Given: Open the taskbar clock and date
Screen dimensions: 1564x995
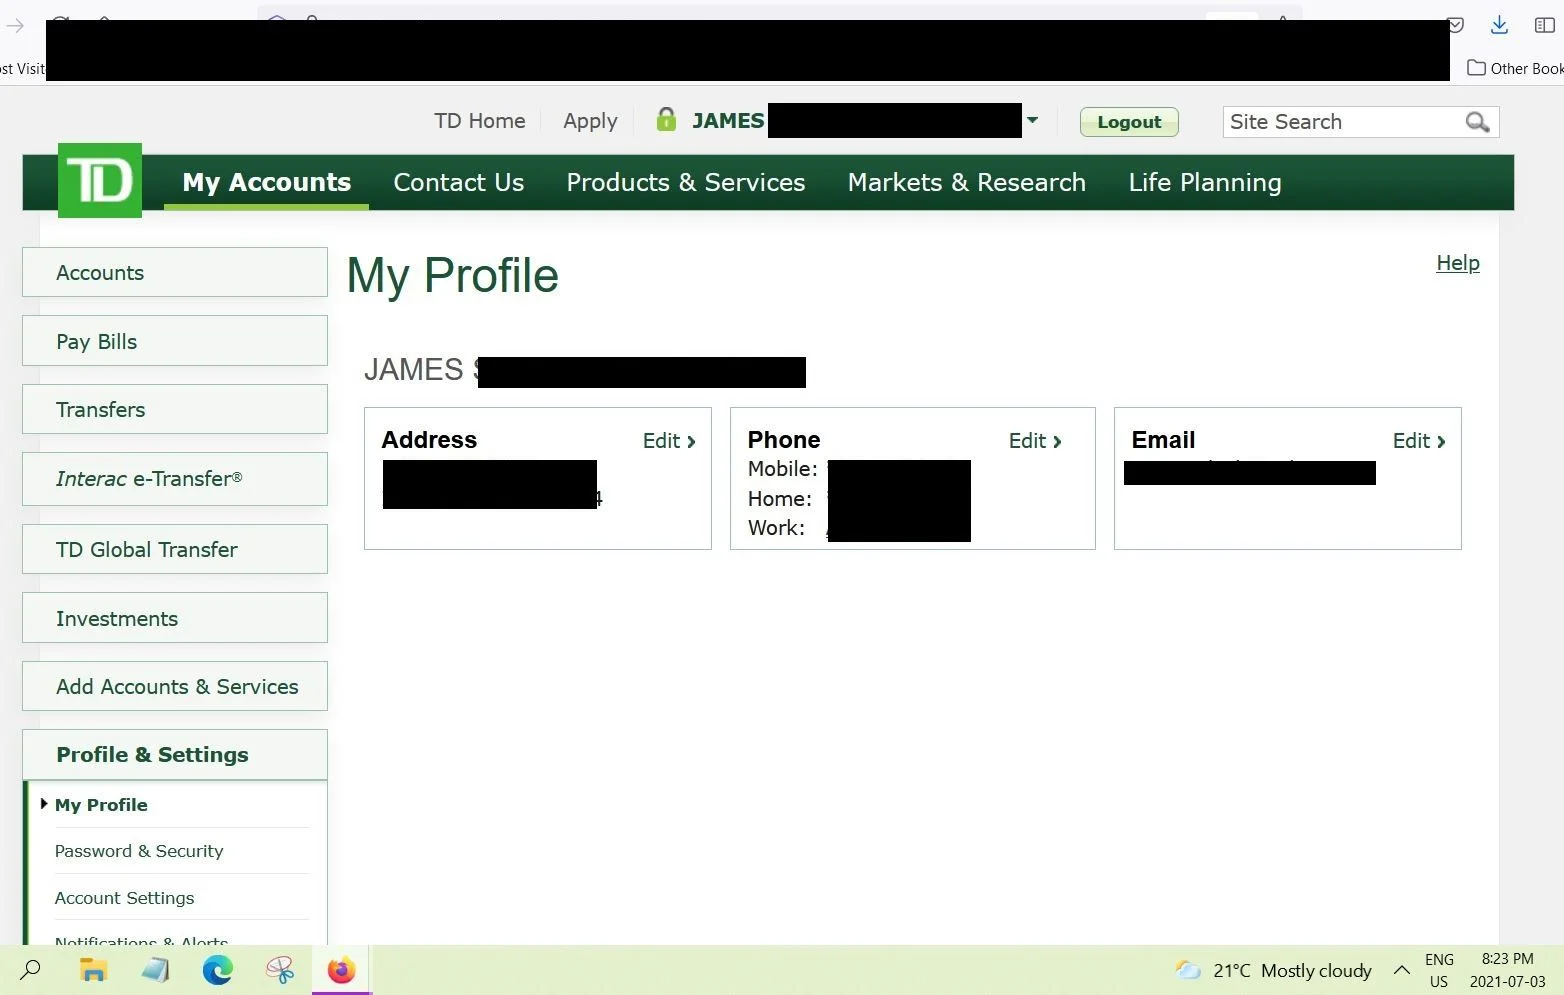Looking at the screenshot, I should (1507, 970).
